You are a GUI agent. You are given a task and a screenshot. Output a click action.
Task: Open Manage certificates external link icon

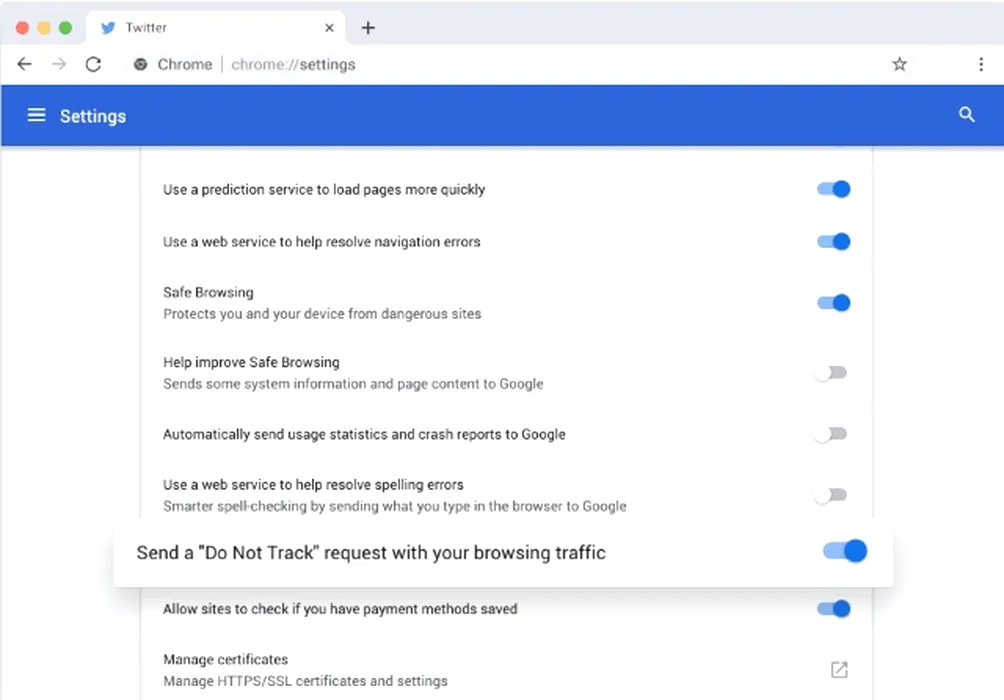tap(839, 669)
